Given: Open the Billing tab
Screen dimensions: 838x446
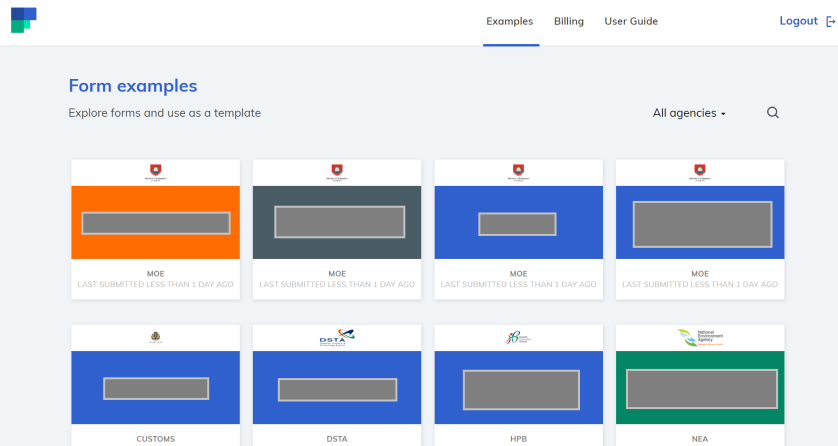Looking at the screenshot, I should (568, 21).
